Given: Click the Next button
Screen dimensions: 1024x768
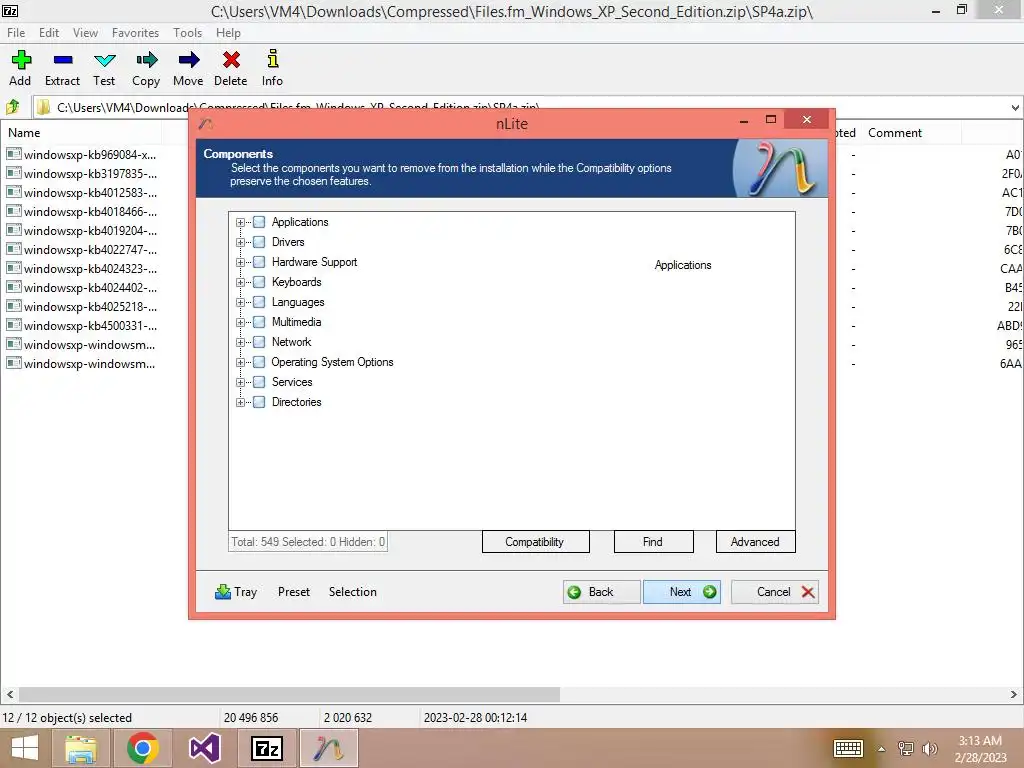Looking at the screenshot, I should click(682, 592).
